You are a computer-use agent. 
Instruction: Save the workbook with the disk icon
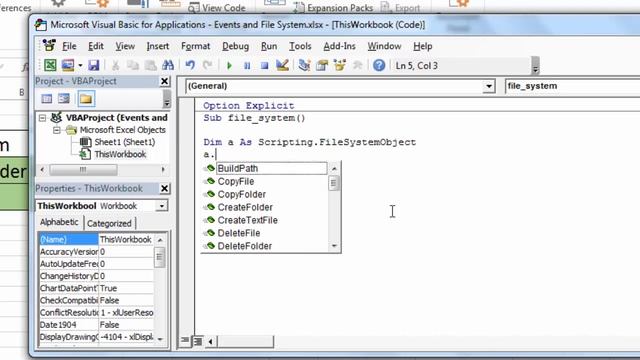[x=93, y=65]
